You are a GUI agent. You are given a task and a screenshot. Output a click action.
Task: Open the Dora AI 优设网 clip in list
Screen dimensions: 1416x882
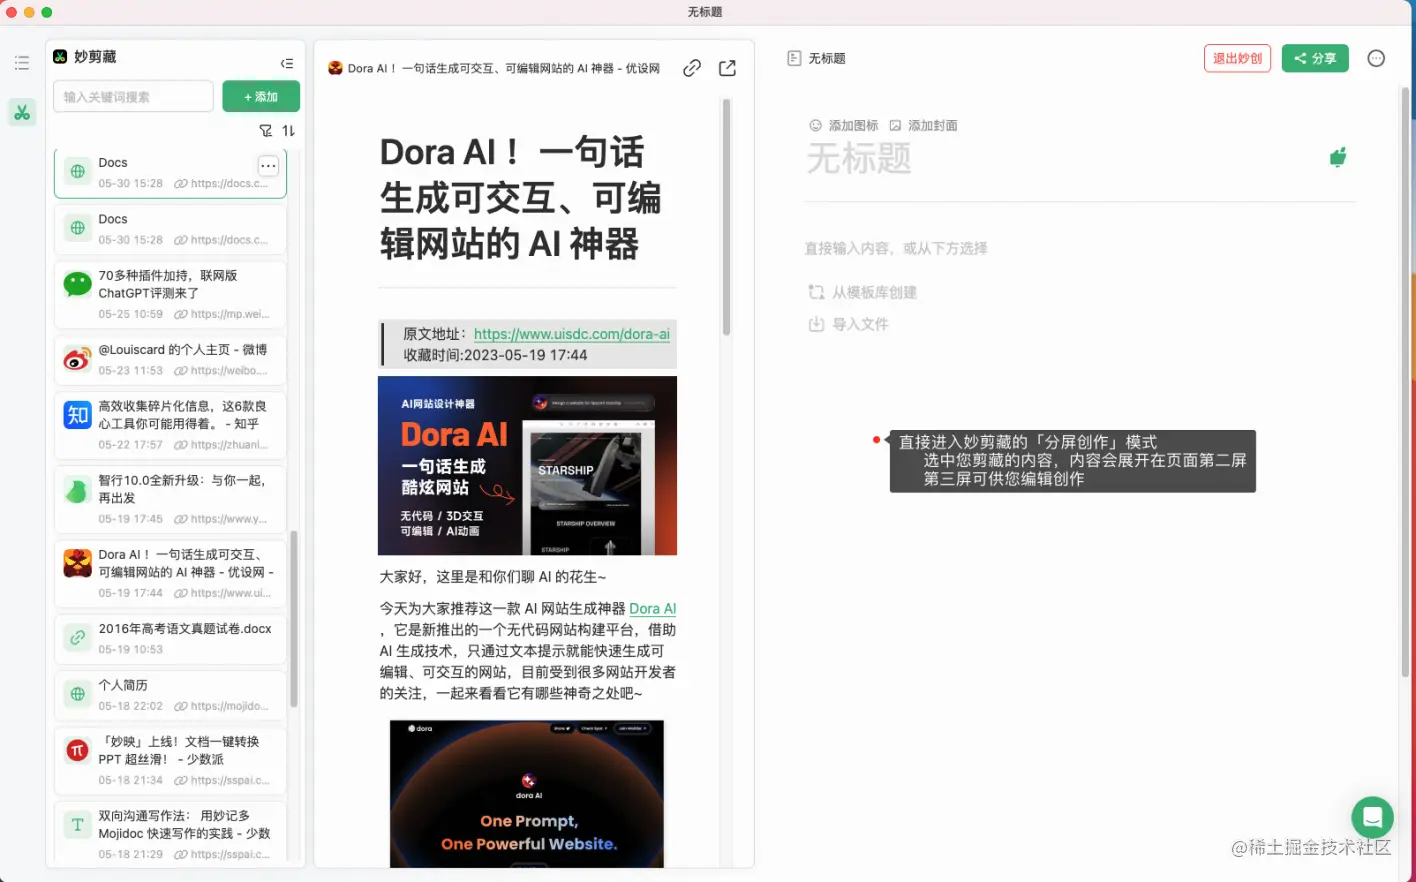pyautogui.click(x=170, y=573)
